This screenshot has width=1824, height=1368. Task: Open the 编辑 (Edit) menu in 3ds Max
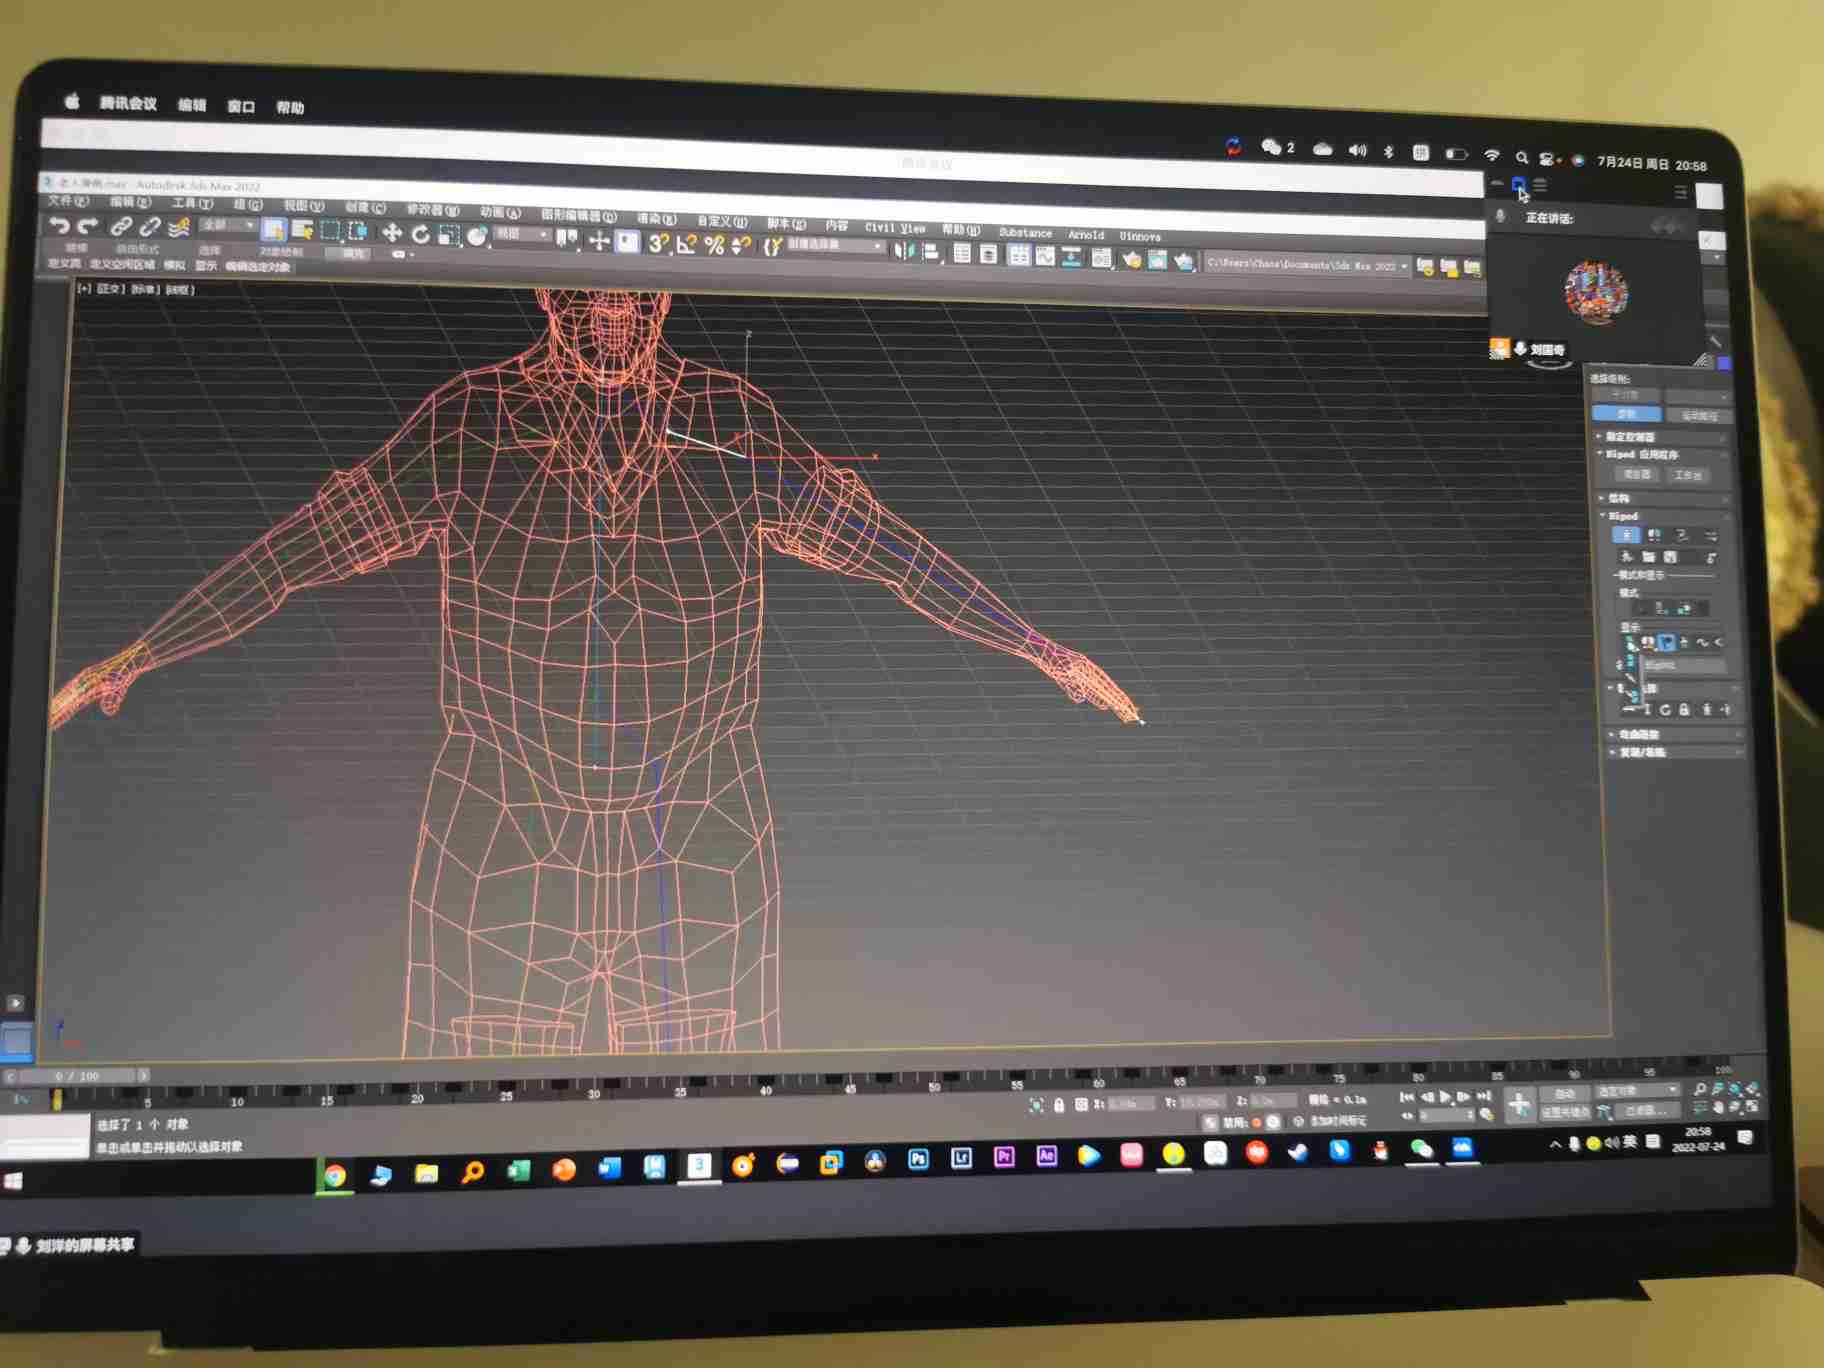click(x=130, y=202)
